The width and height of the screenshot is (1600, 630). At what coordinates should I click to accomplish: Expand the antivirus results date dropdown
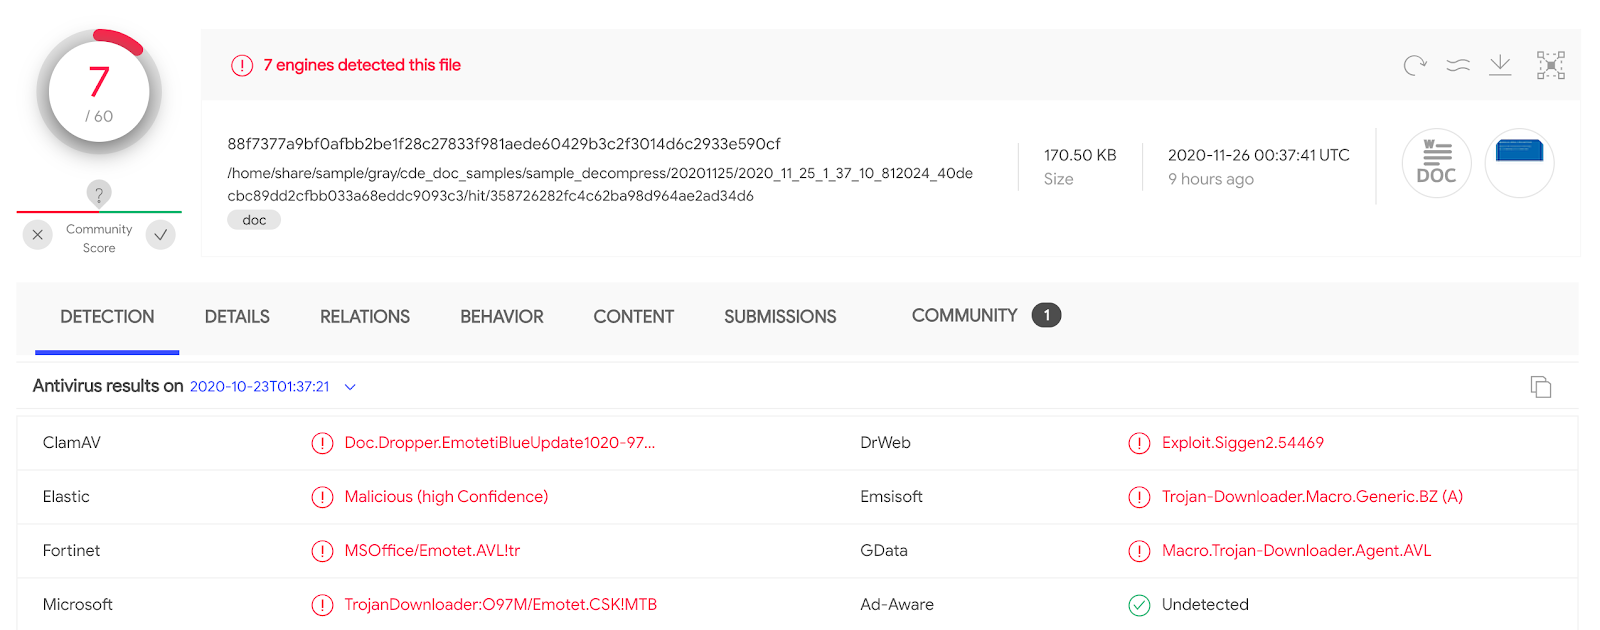[350, 387]
